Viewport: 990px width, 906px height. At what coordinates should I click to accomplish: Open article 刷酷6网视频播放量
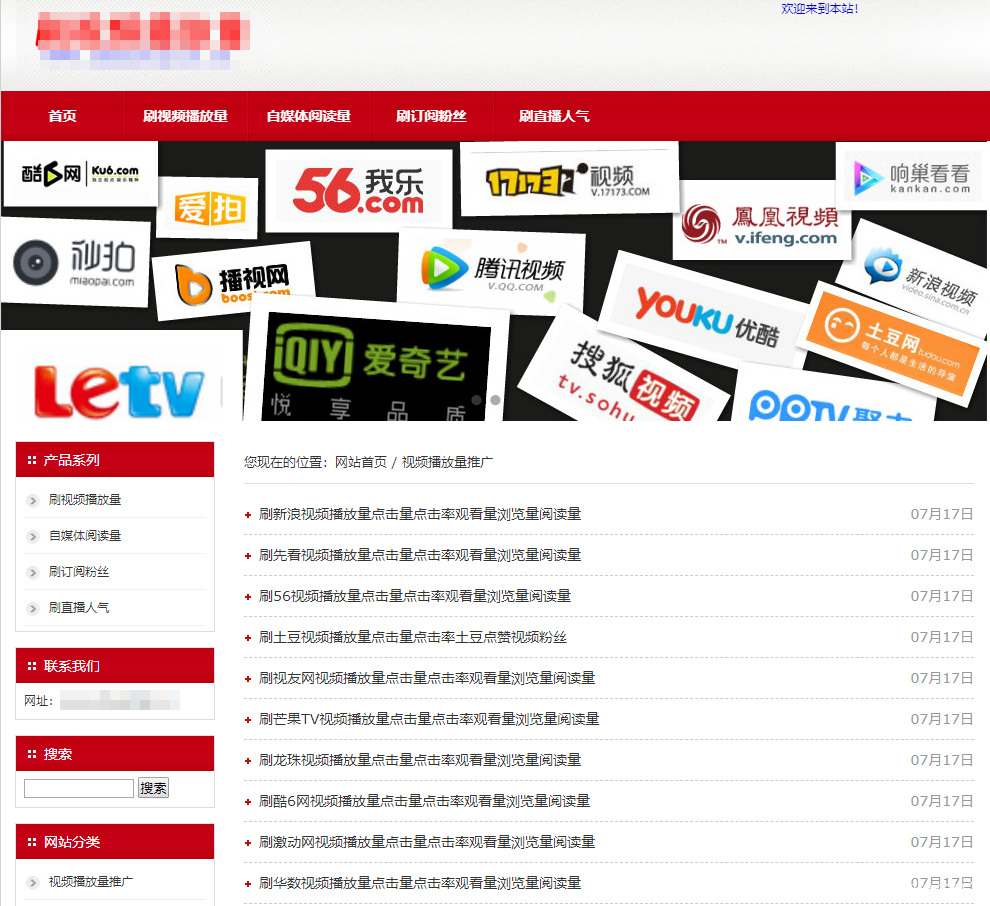click(x=424, y=801)
